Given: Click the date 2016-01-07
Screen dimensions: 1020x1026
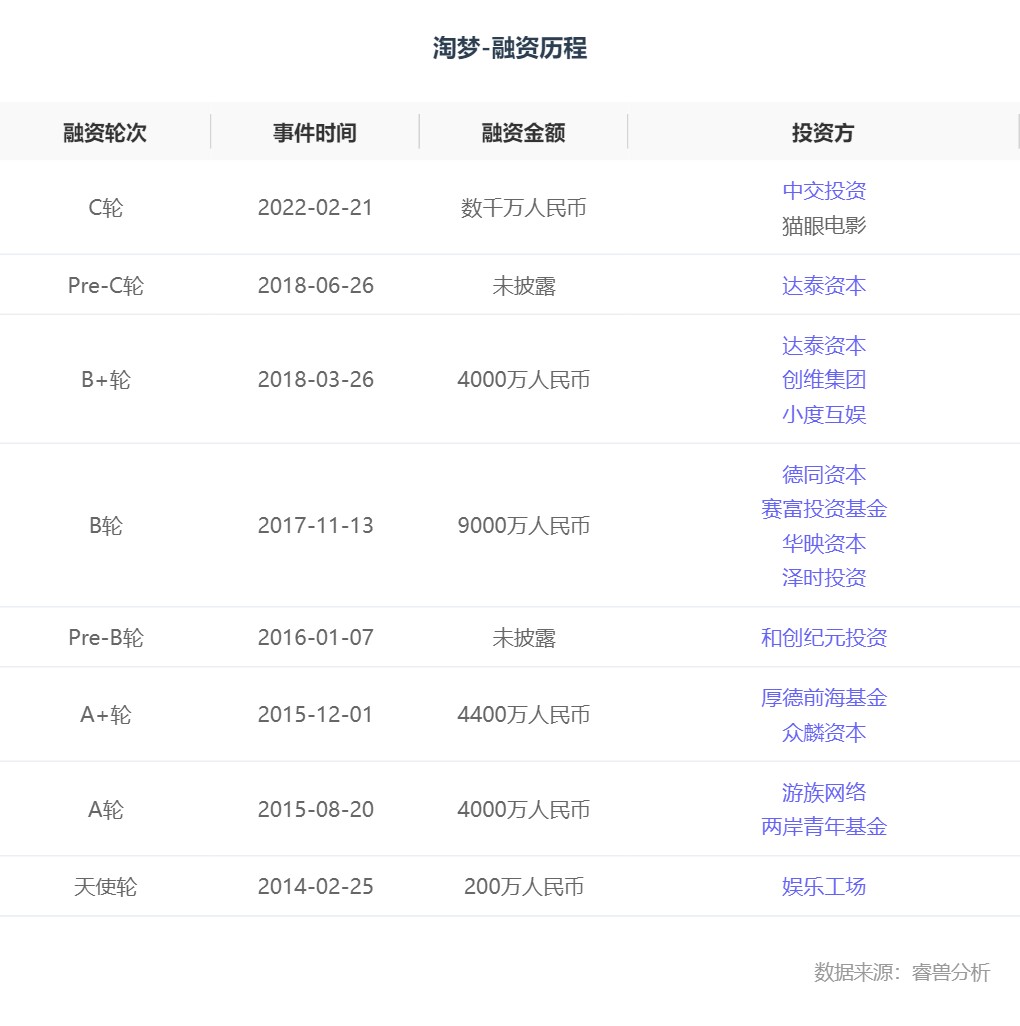Looking at the screenshot, I should 315,637.
